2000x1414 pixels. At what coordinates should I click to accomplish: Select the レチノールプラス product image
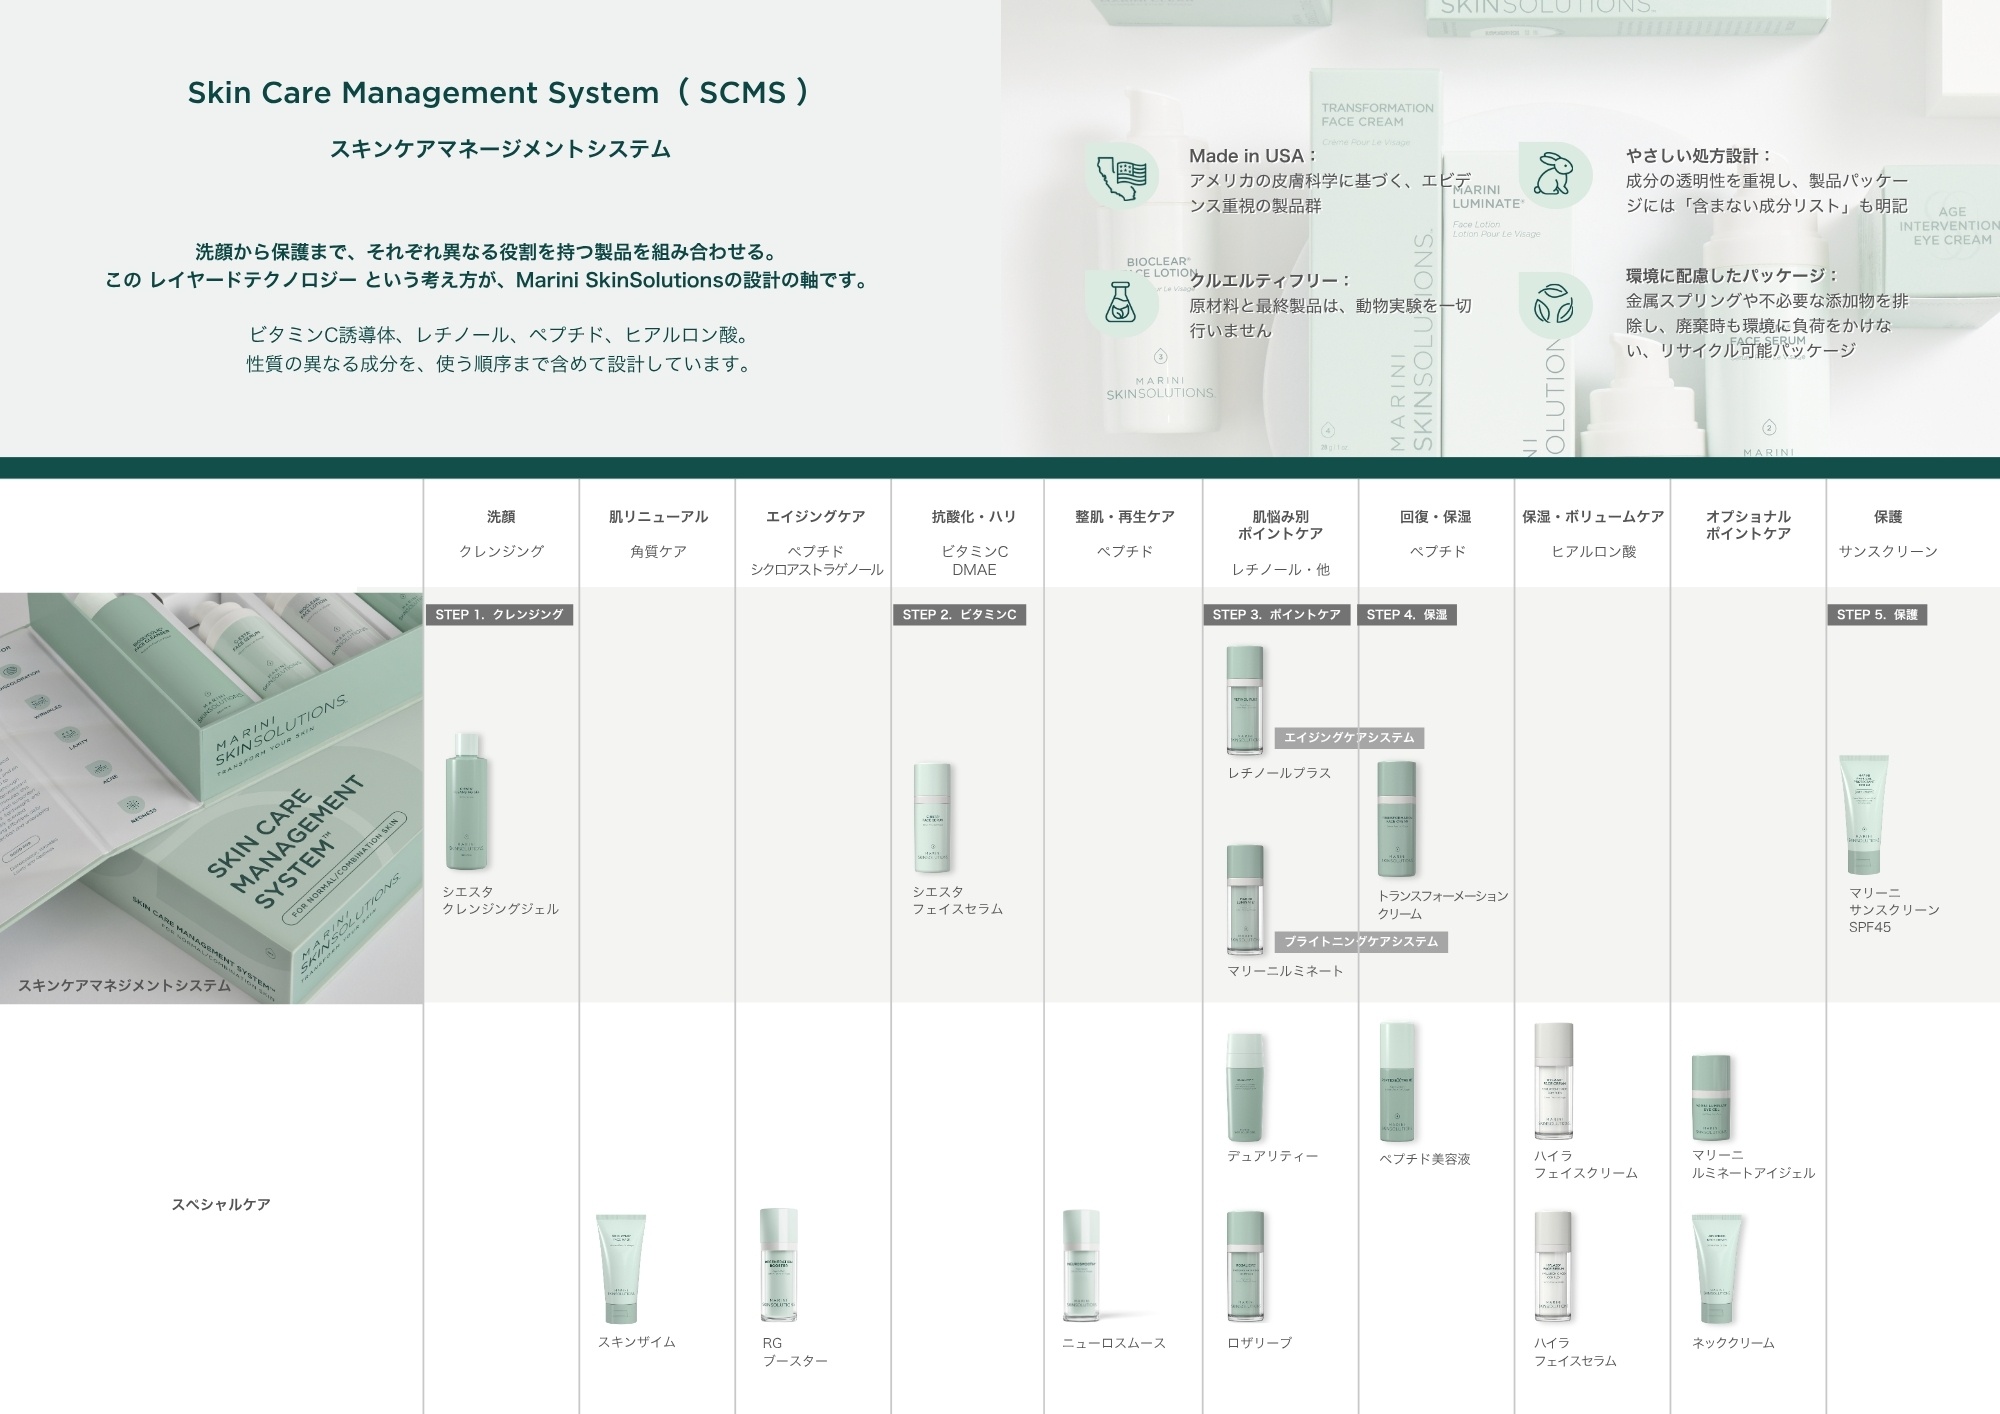tap(1245, 700)
